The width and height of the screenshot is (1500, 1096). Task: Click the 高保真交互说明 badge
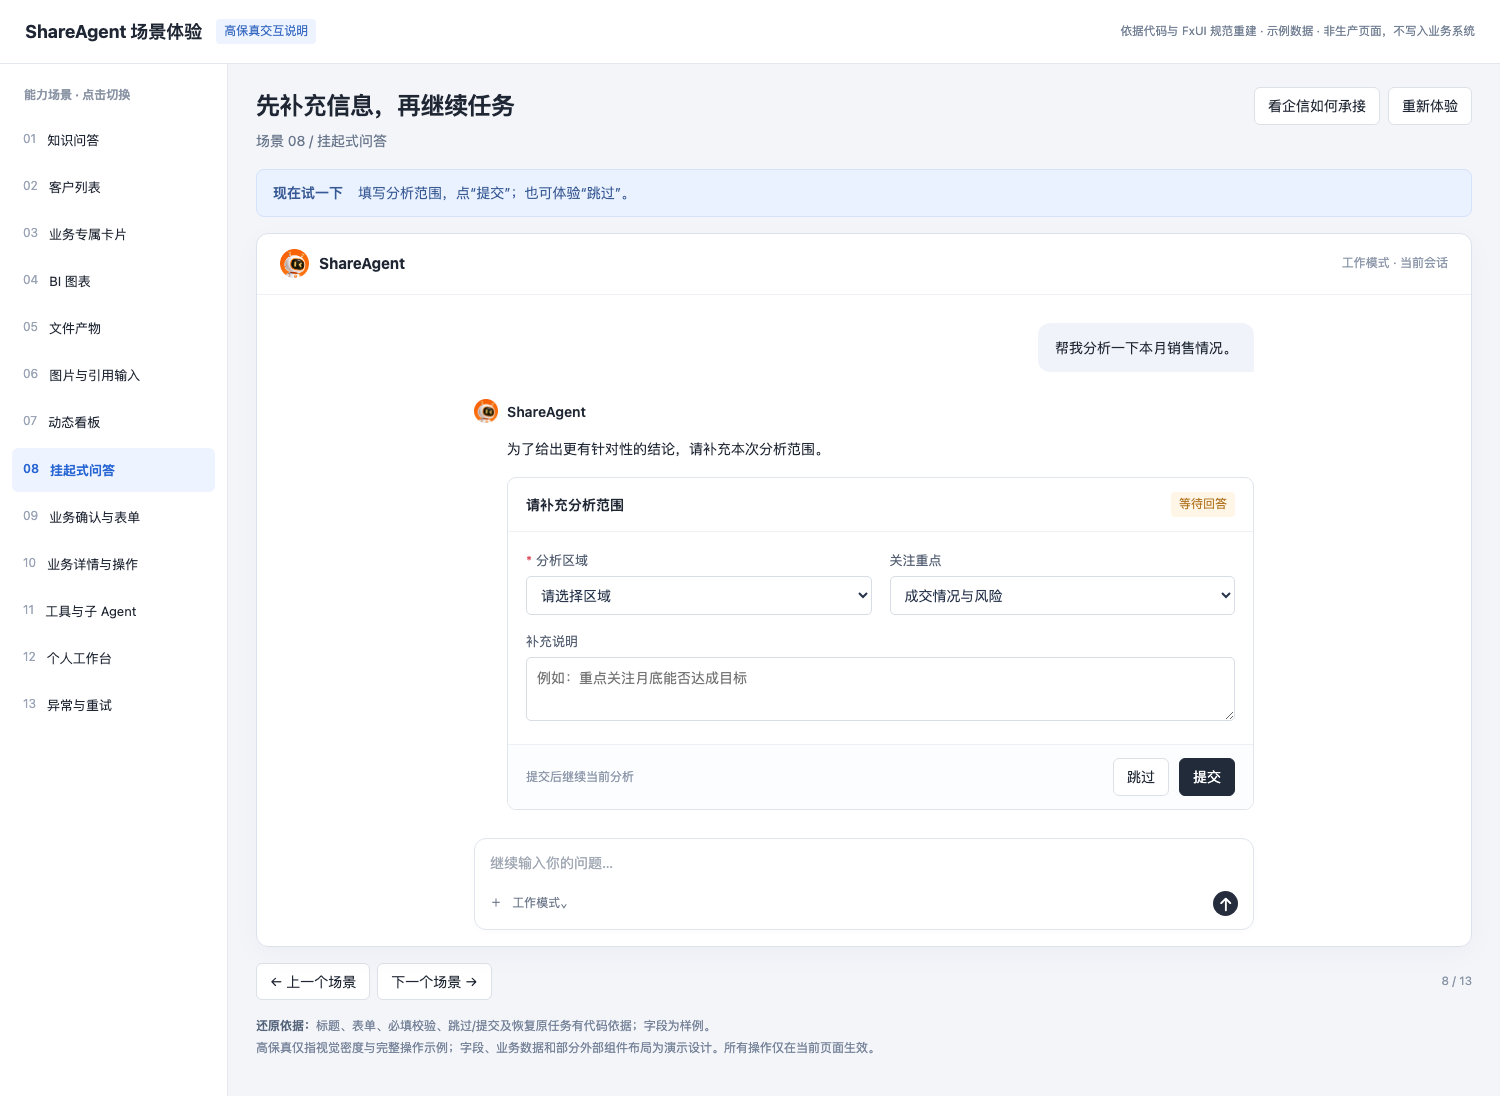[x=266, y=31]
